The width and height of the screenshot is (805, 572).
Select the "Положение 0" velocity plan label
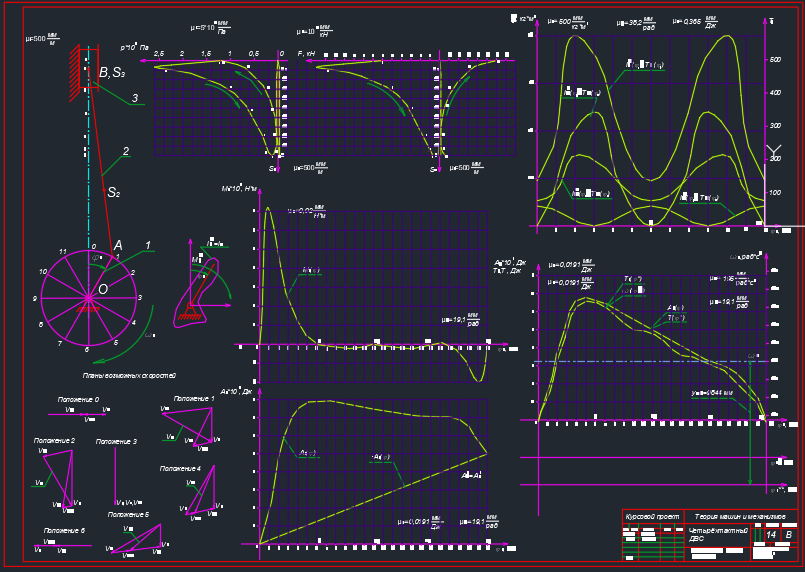(78, 399)
